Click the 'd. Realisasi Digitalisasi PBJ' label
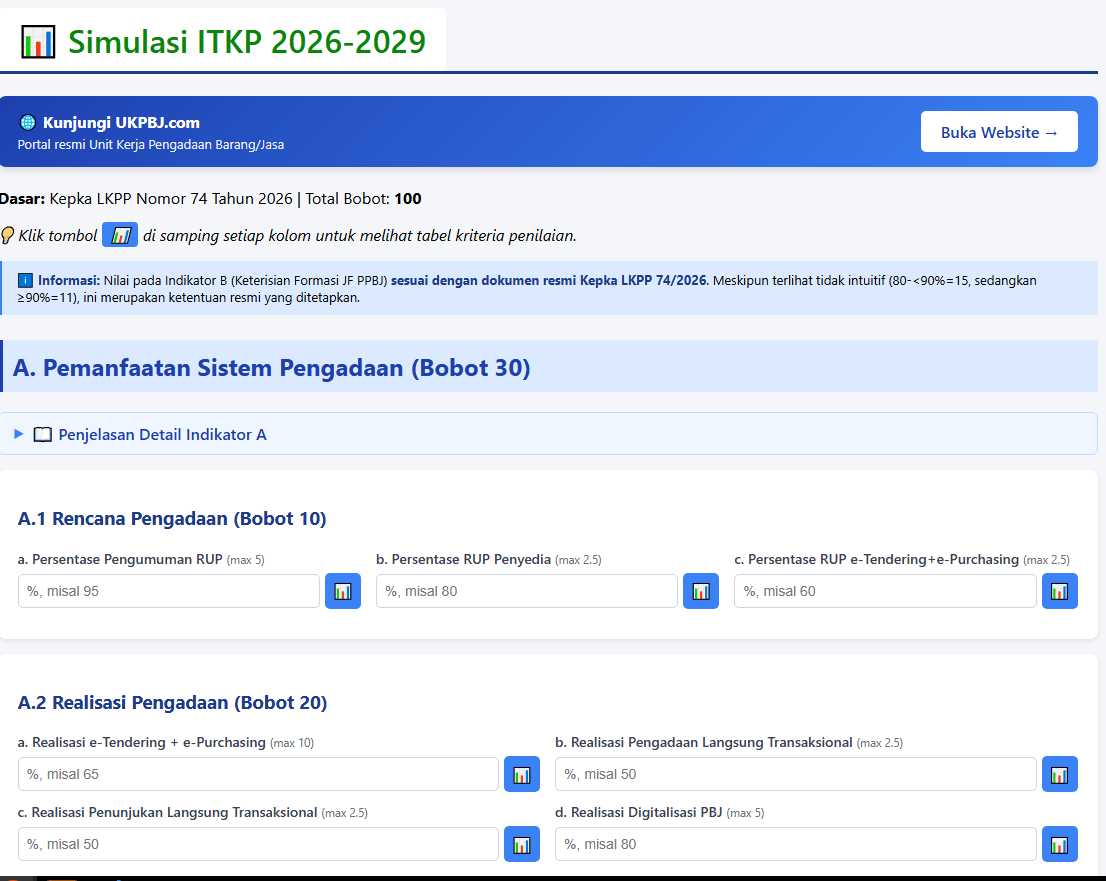This screenshot has height=881, width=1106. [x=638, y=813]
